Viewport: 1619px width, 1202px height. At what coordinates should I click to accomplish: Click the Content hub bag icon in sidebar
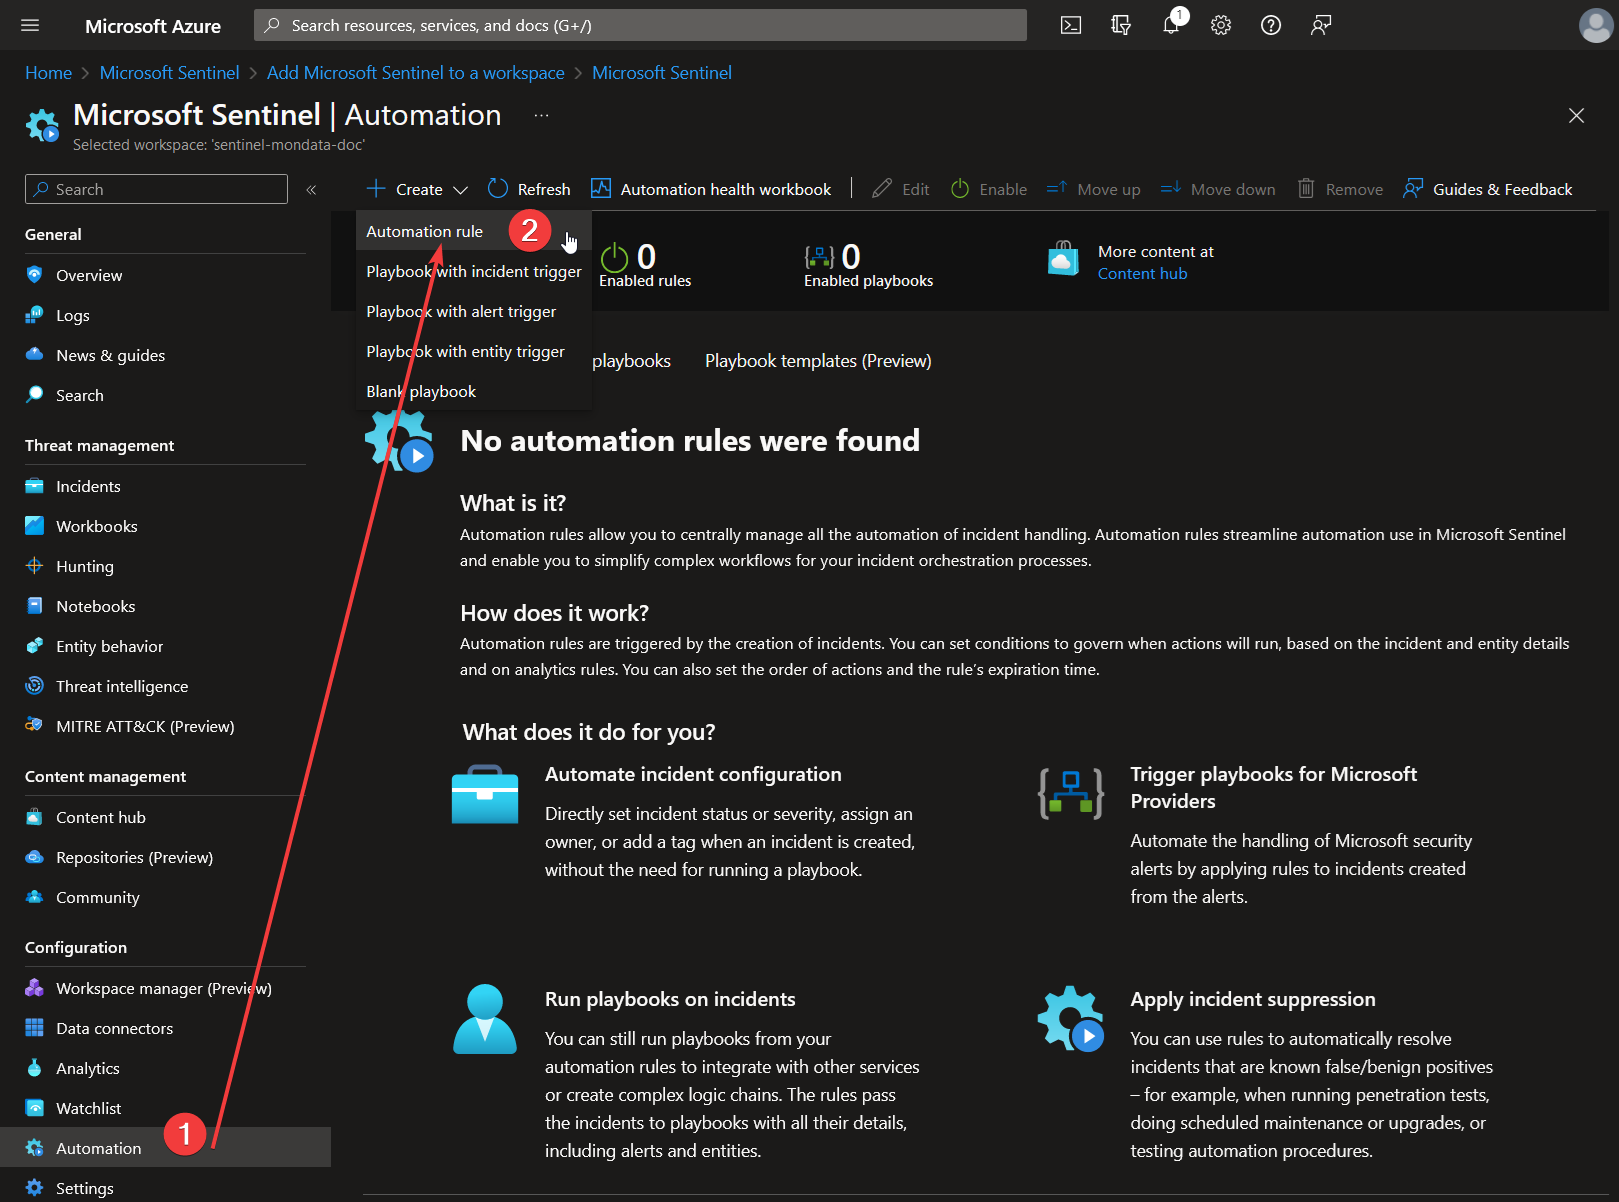pyautogui.click(x=35, y=817)
